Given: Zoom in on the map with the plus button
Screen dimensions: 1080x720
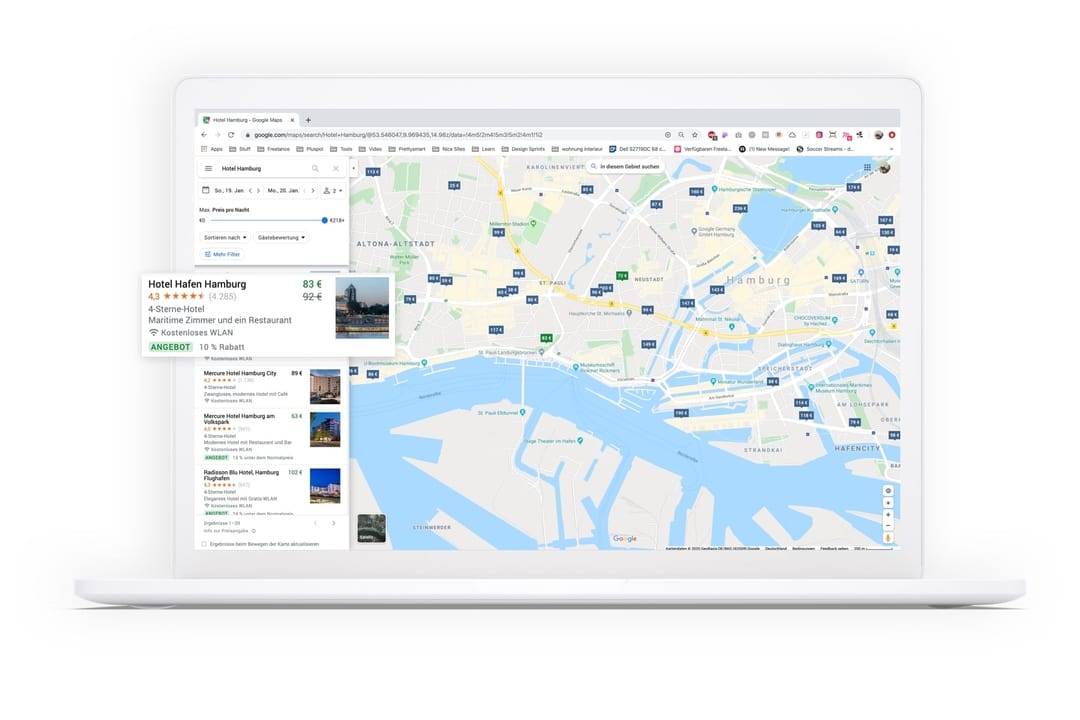Looking at the screenshot, I should pyautogui.click(x=888, y=514).
